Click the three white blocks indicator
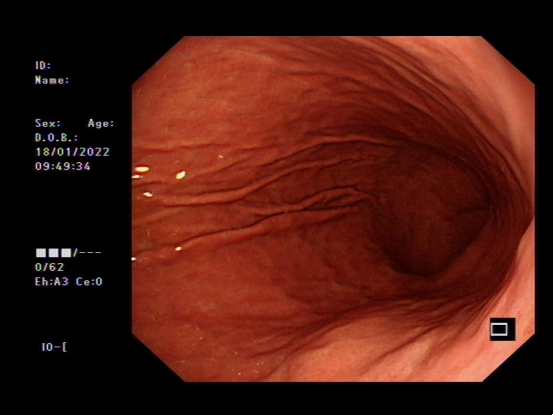Viewport: 553px width, 415px height. tap(53, 252)
